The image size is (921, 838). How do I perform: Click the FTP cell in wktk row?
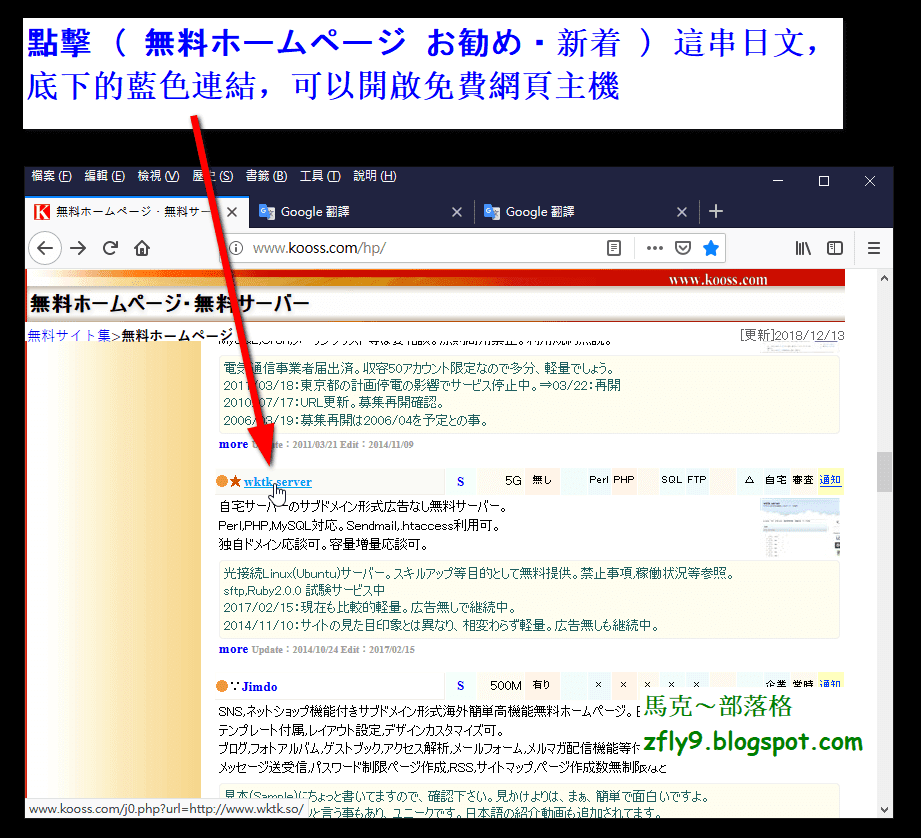point(697,480)
